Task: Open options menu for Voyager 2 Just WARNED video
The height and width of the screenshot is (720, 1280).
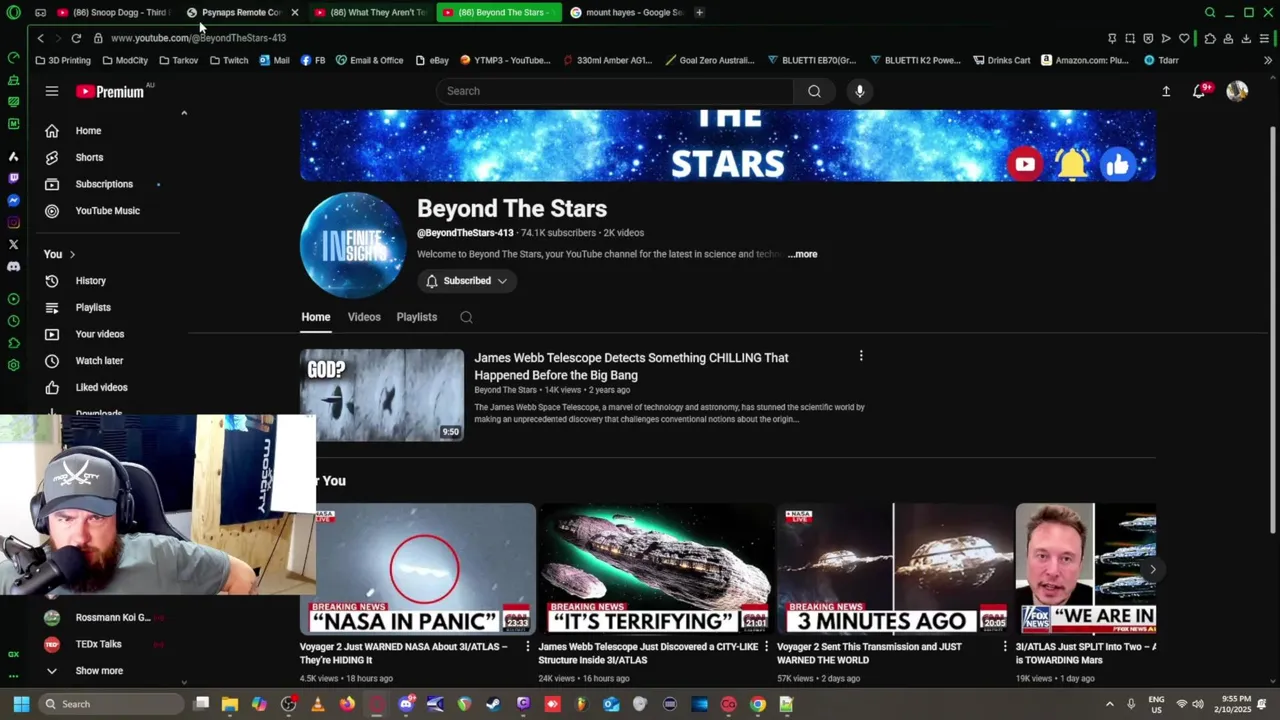Action: 528,647
